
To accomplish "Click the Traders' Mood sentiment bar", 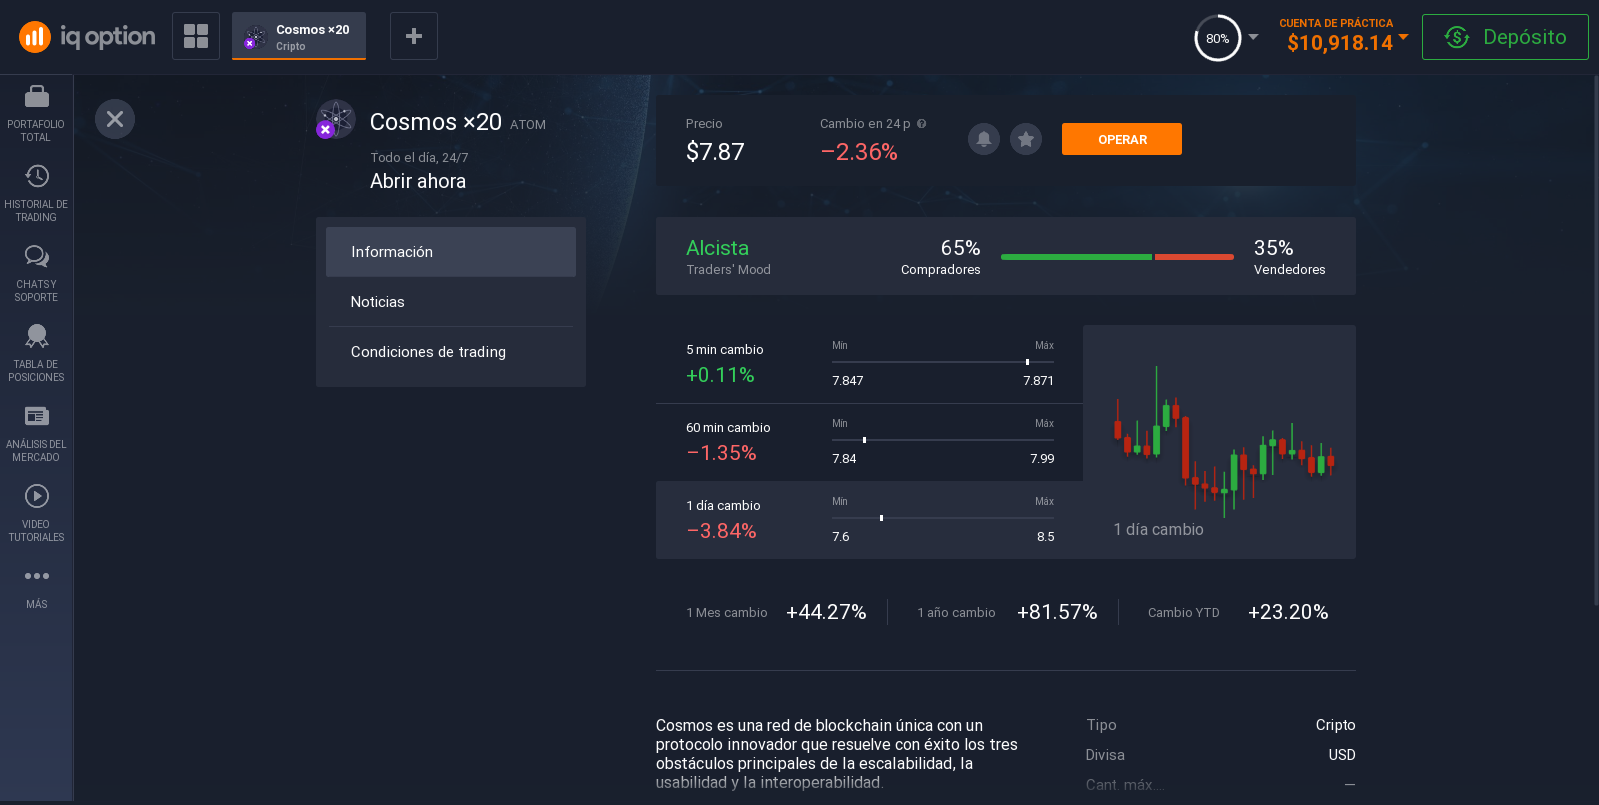I will coord(1116,257).
